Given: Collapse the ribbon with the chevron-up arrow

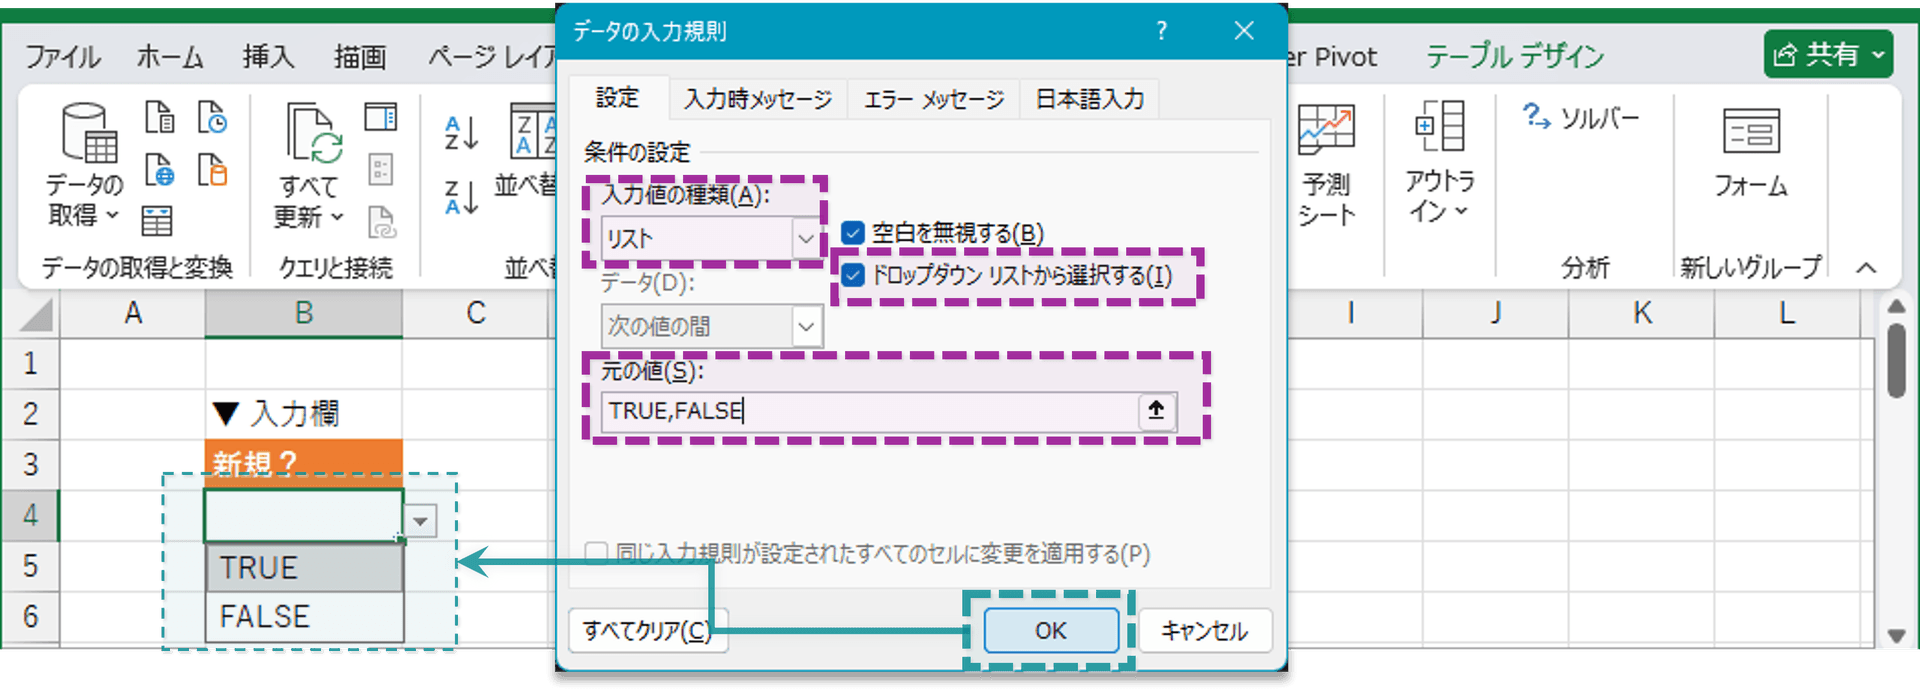Looking at the screenshot, I should pos(1866,267).
